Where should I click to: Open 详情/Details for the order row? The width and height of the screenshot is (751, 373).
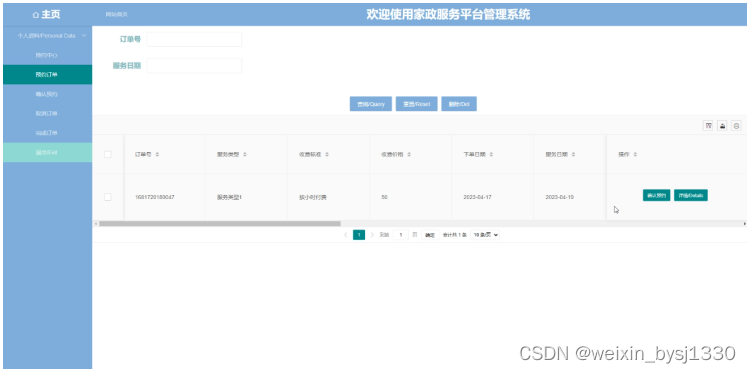[x=691, y=195]
